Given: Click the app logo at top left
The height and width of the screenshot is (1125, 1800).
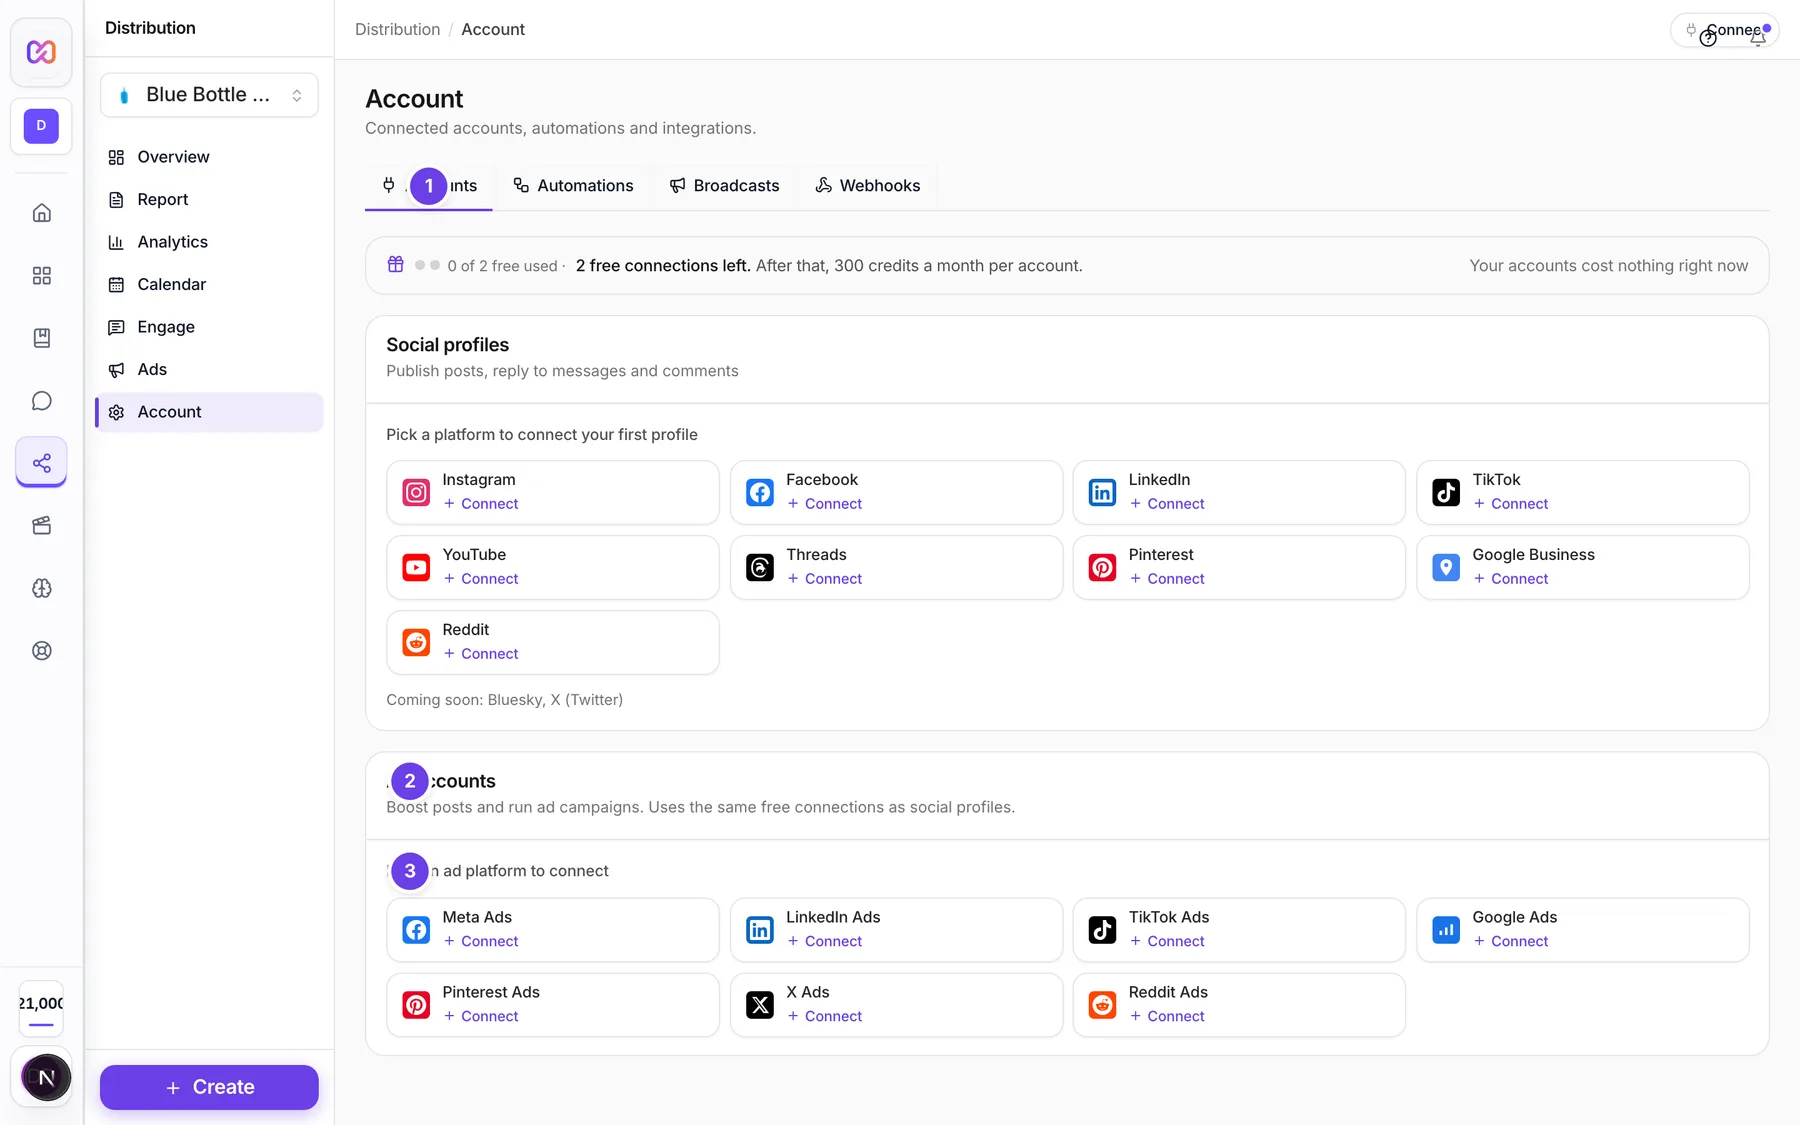Looking at the screenshot, I should tap(41, 52).
